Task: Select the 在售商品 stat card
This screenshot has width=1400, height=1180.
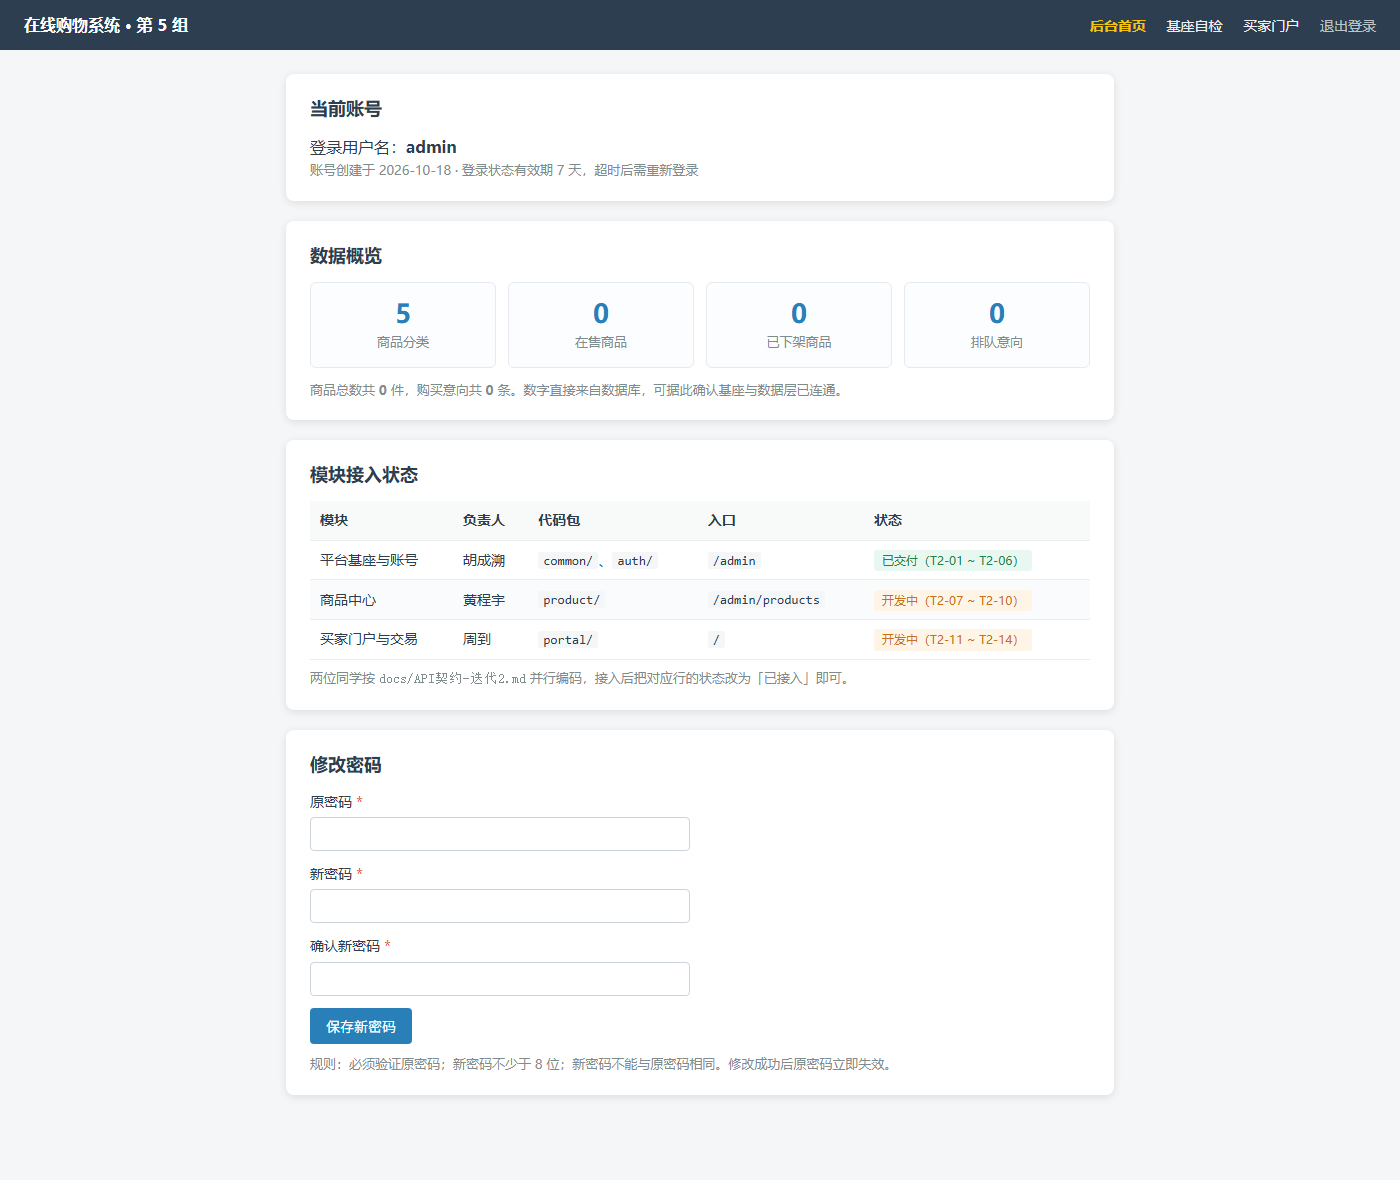Action: pos(601,325)
